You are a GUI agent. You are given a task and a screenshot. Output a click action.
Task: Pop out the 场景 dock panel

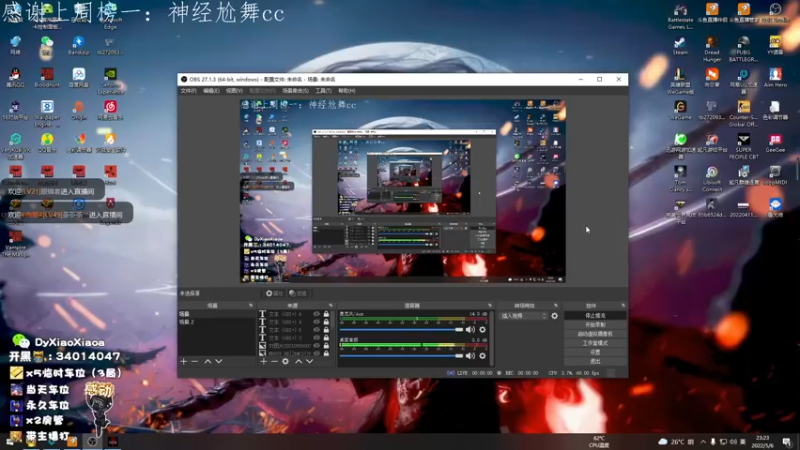250,306
